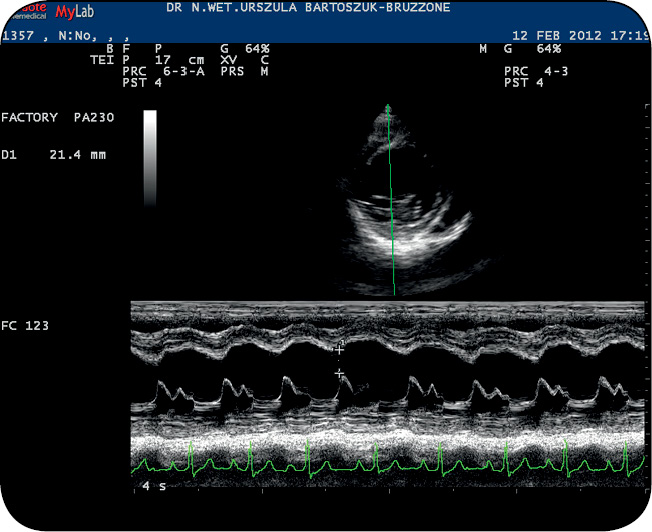The image size is (652, 532).
Task: Click the patient ID 1357 field
Action: click(x=17, y=36)
